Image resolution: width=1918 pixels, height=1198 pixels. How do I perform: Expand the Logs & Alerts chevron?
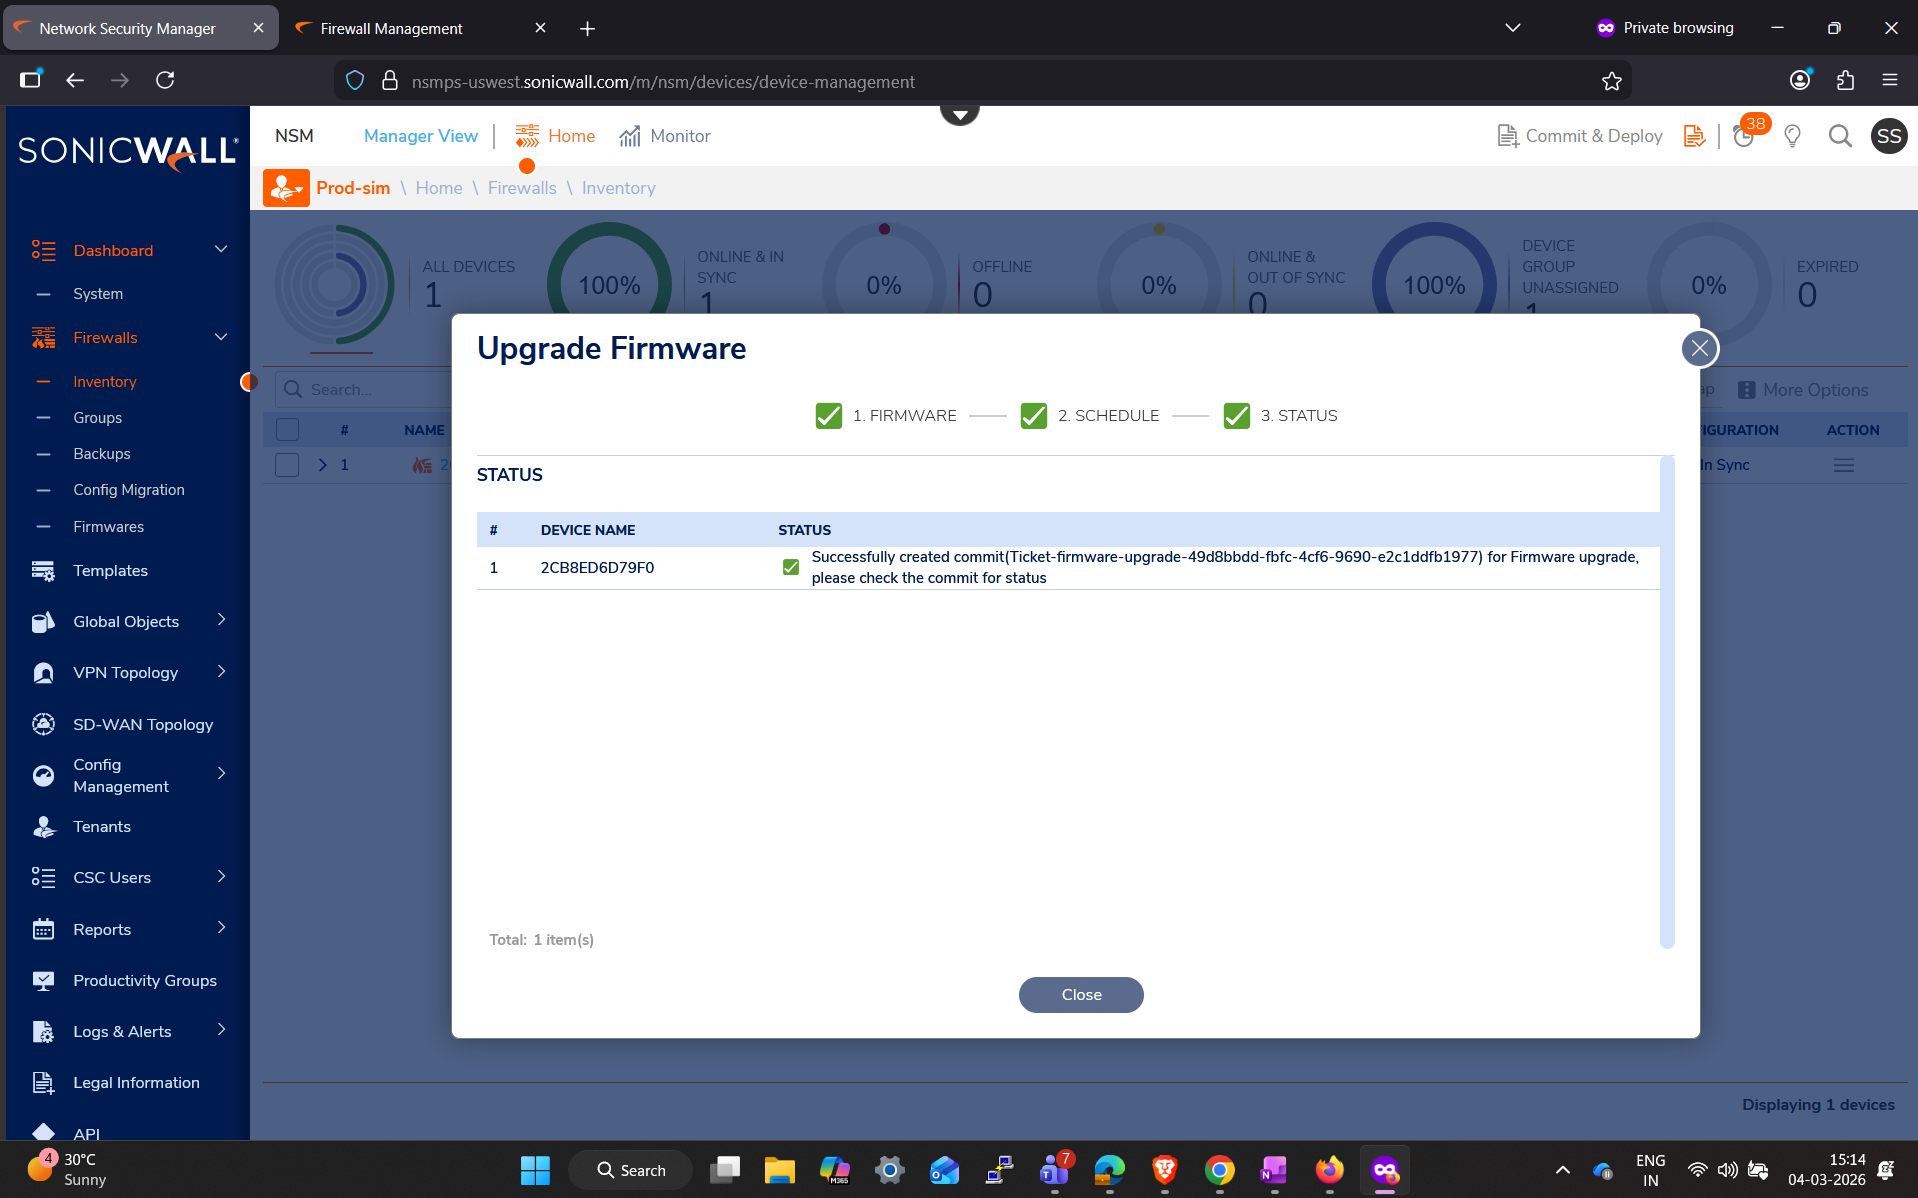(221, 1030)
